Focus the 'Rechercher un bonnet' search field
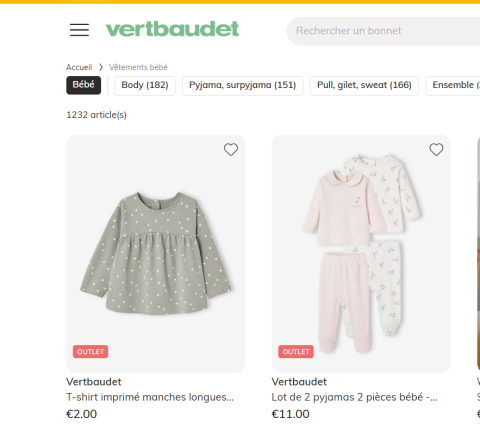 point(383,31)
